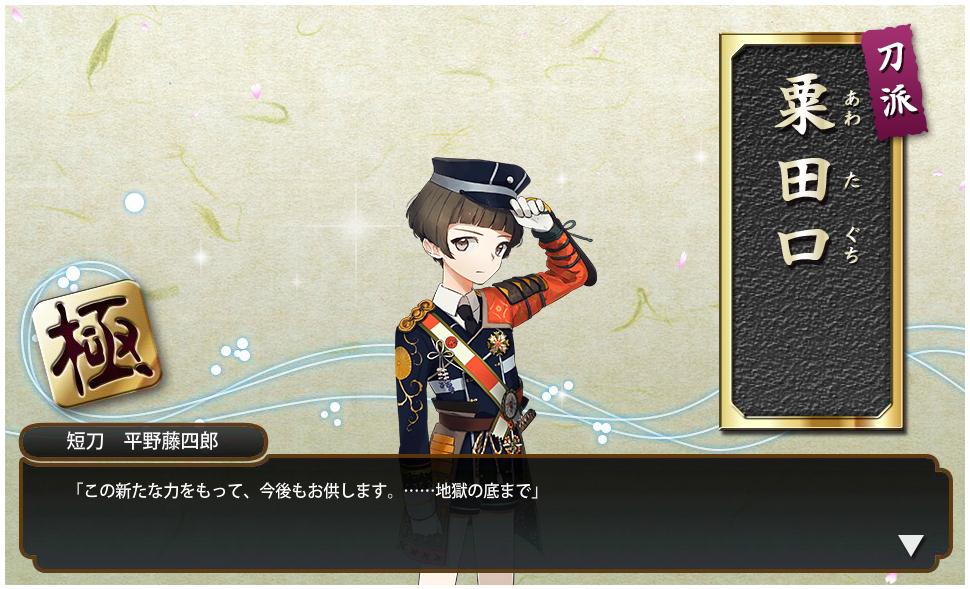Click the 粟 kanji on the plaque
The image size is (970, 589).
pyautogui.click(x=804, y=106)
